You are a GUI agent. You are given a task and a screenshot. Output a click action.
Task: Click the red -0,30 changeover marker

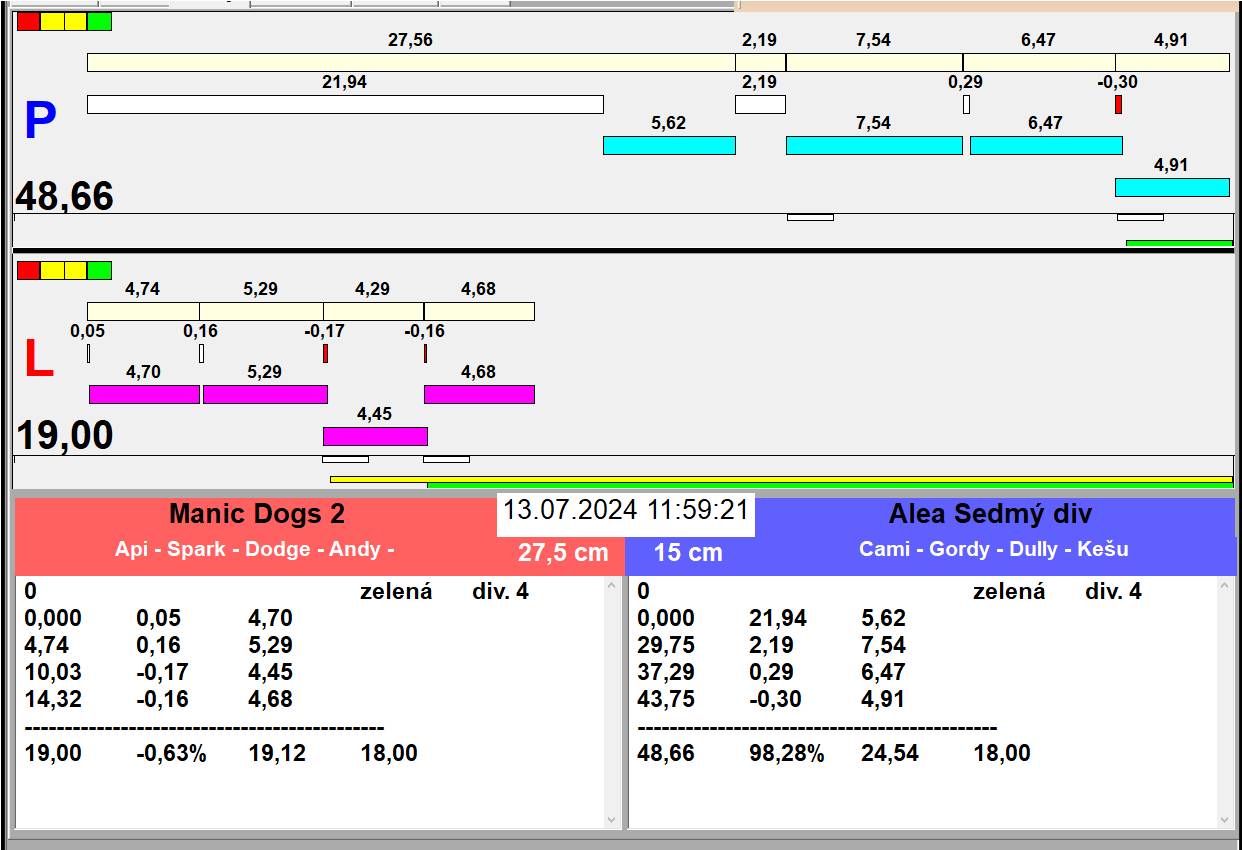[1118, 104]
